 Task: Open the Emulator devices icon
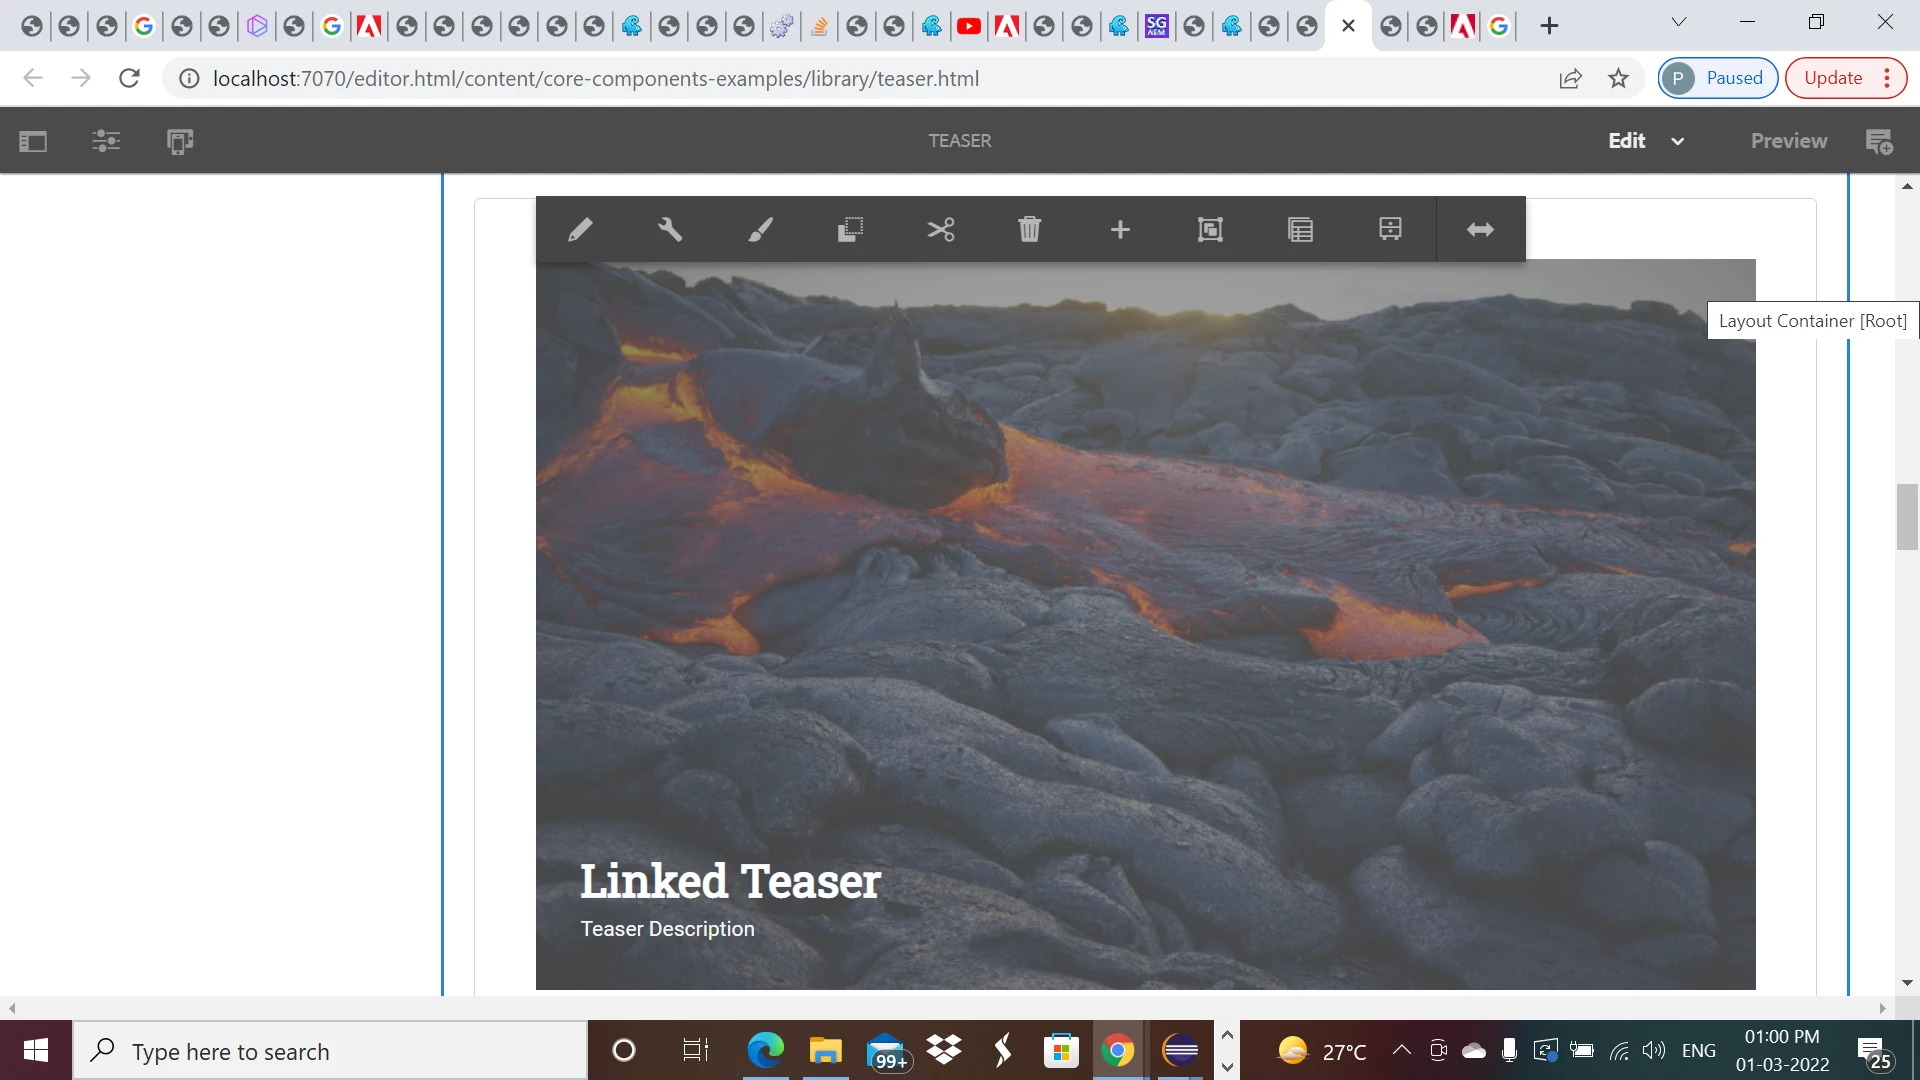(180, 141)
